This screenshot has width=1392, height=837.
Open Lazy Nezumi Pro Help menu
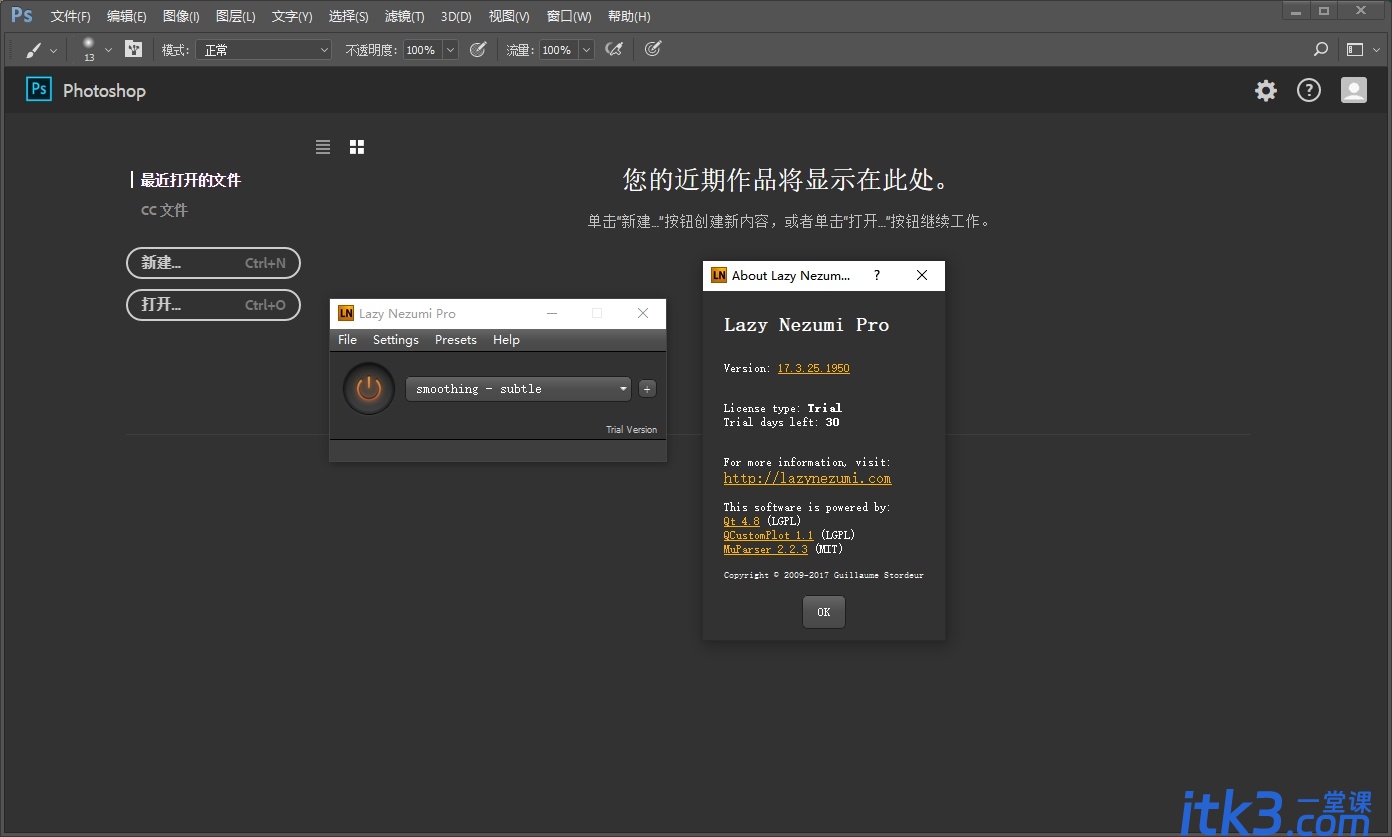point(506,340)
